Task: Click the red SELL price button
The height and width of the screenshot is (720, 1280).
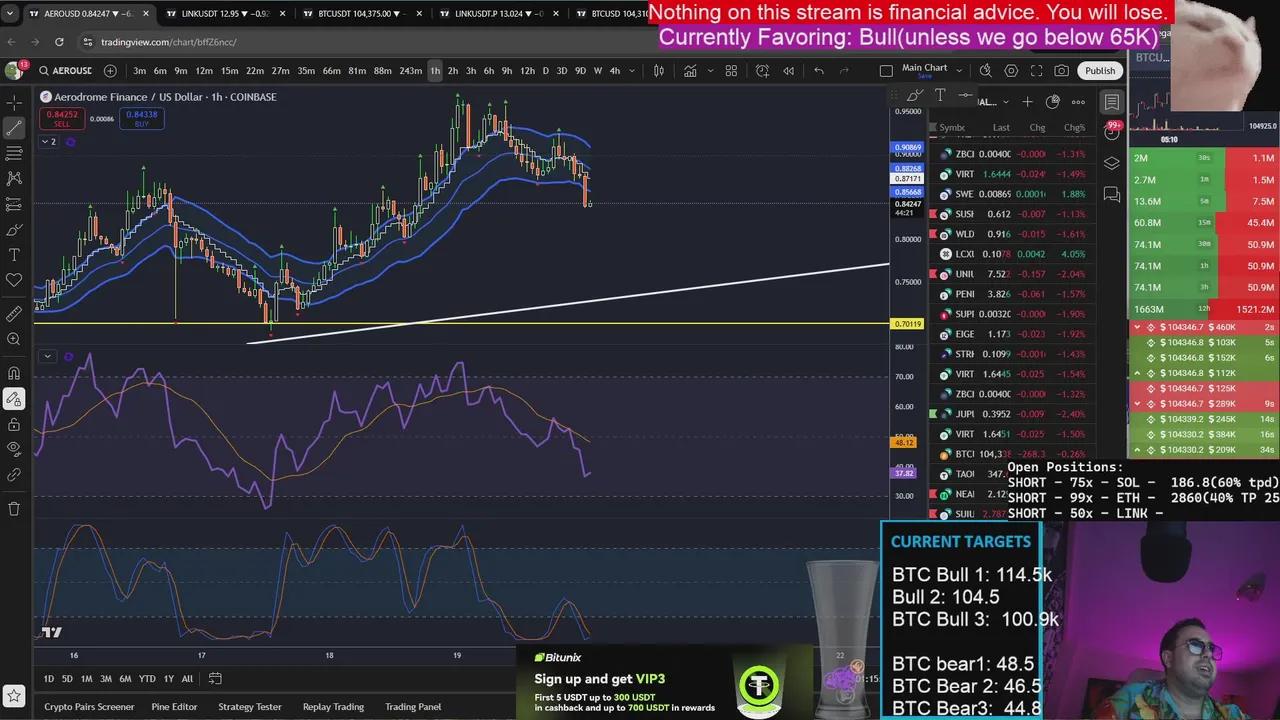Action: click(x=61, y=118)
